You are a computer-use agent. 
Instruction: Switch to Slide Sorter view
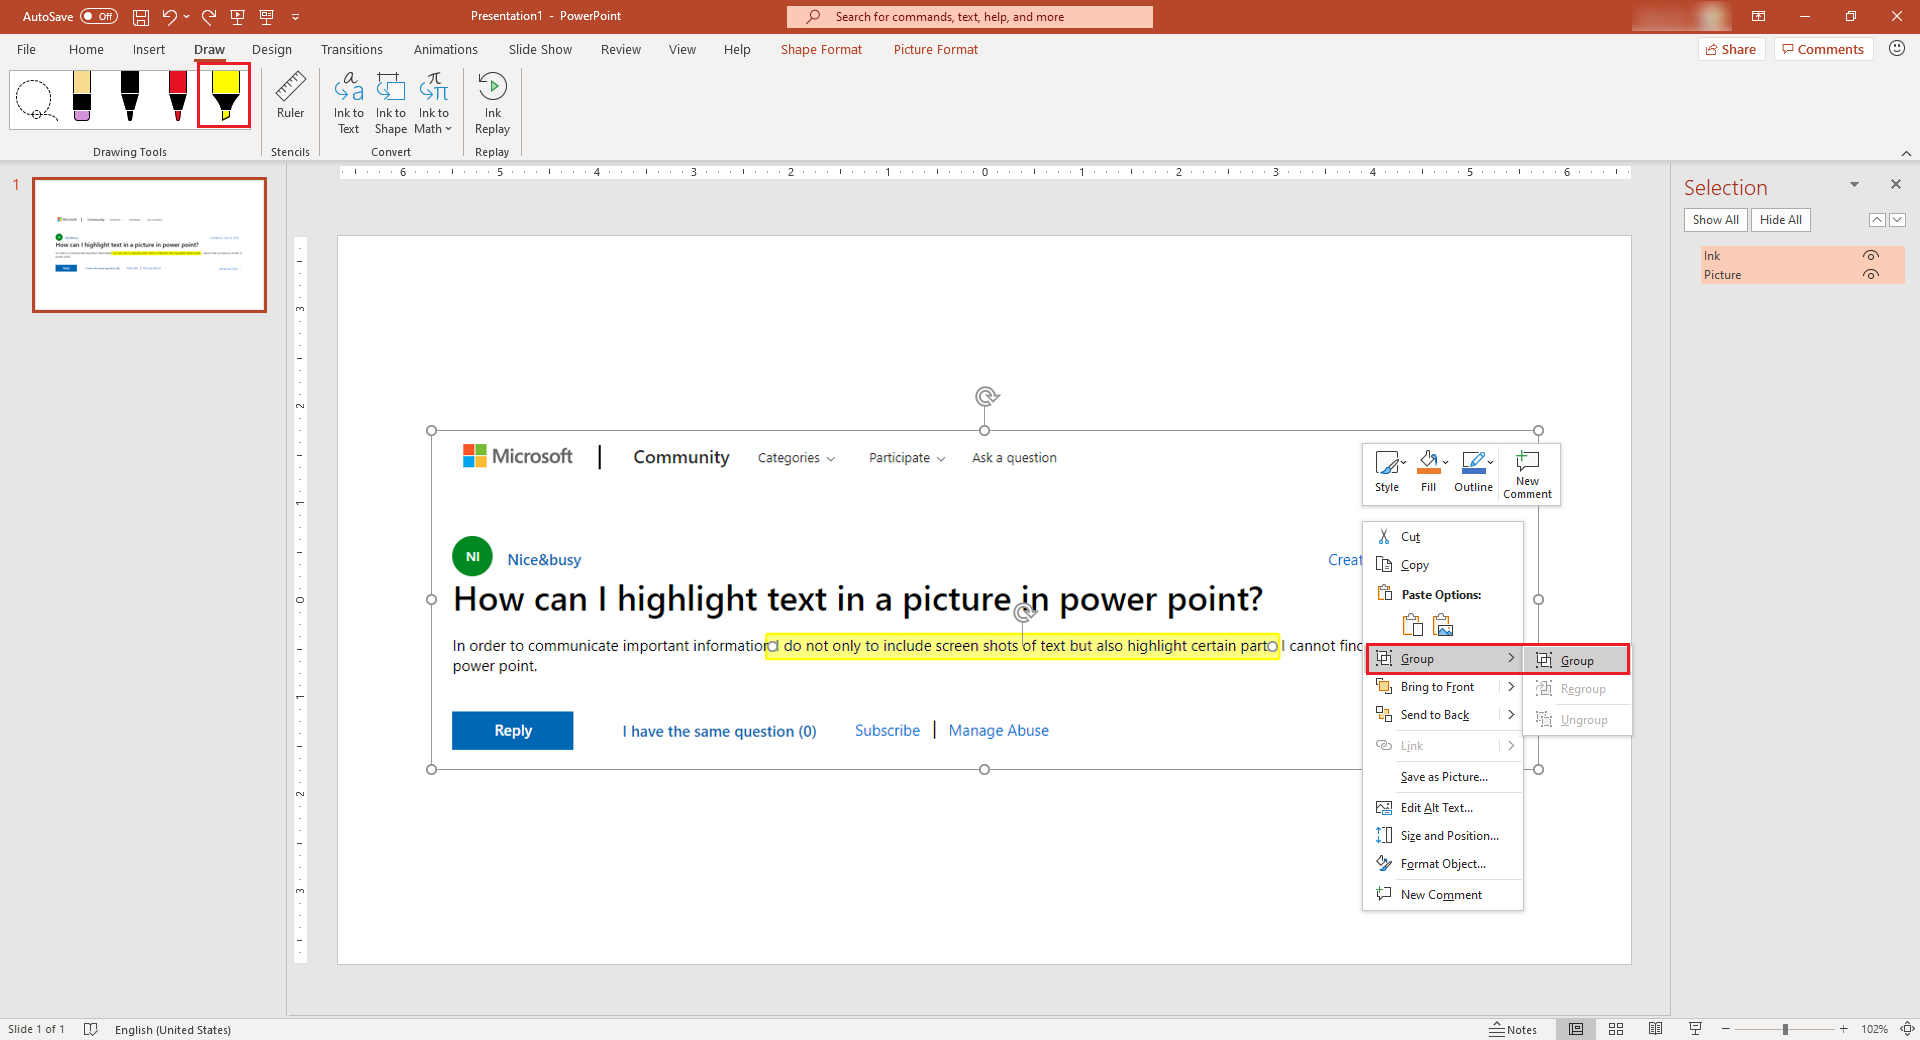click(x=1616, y=1029)
